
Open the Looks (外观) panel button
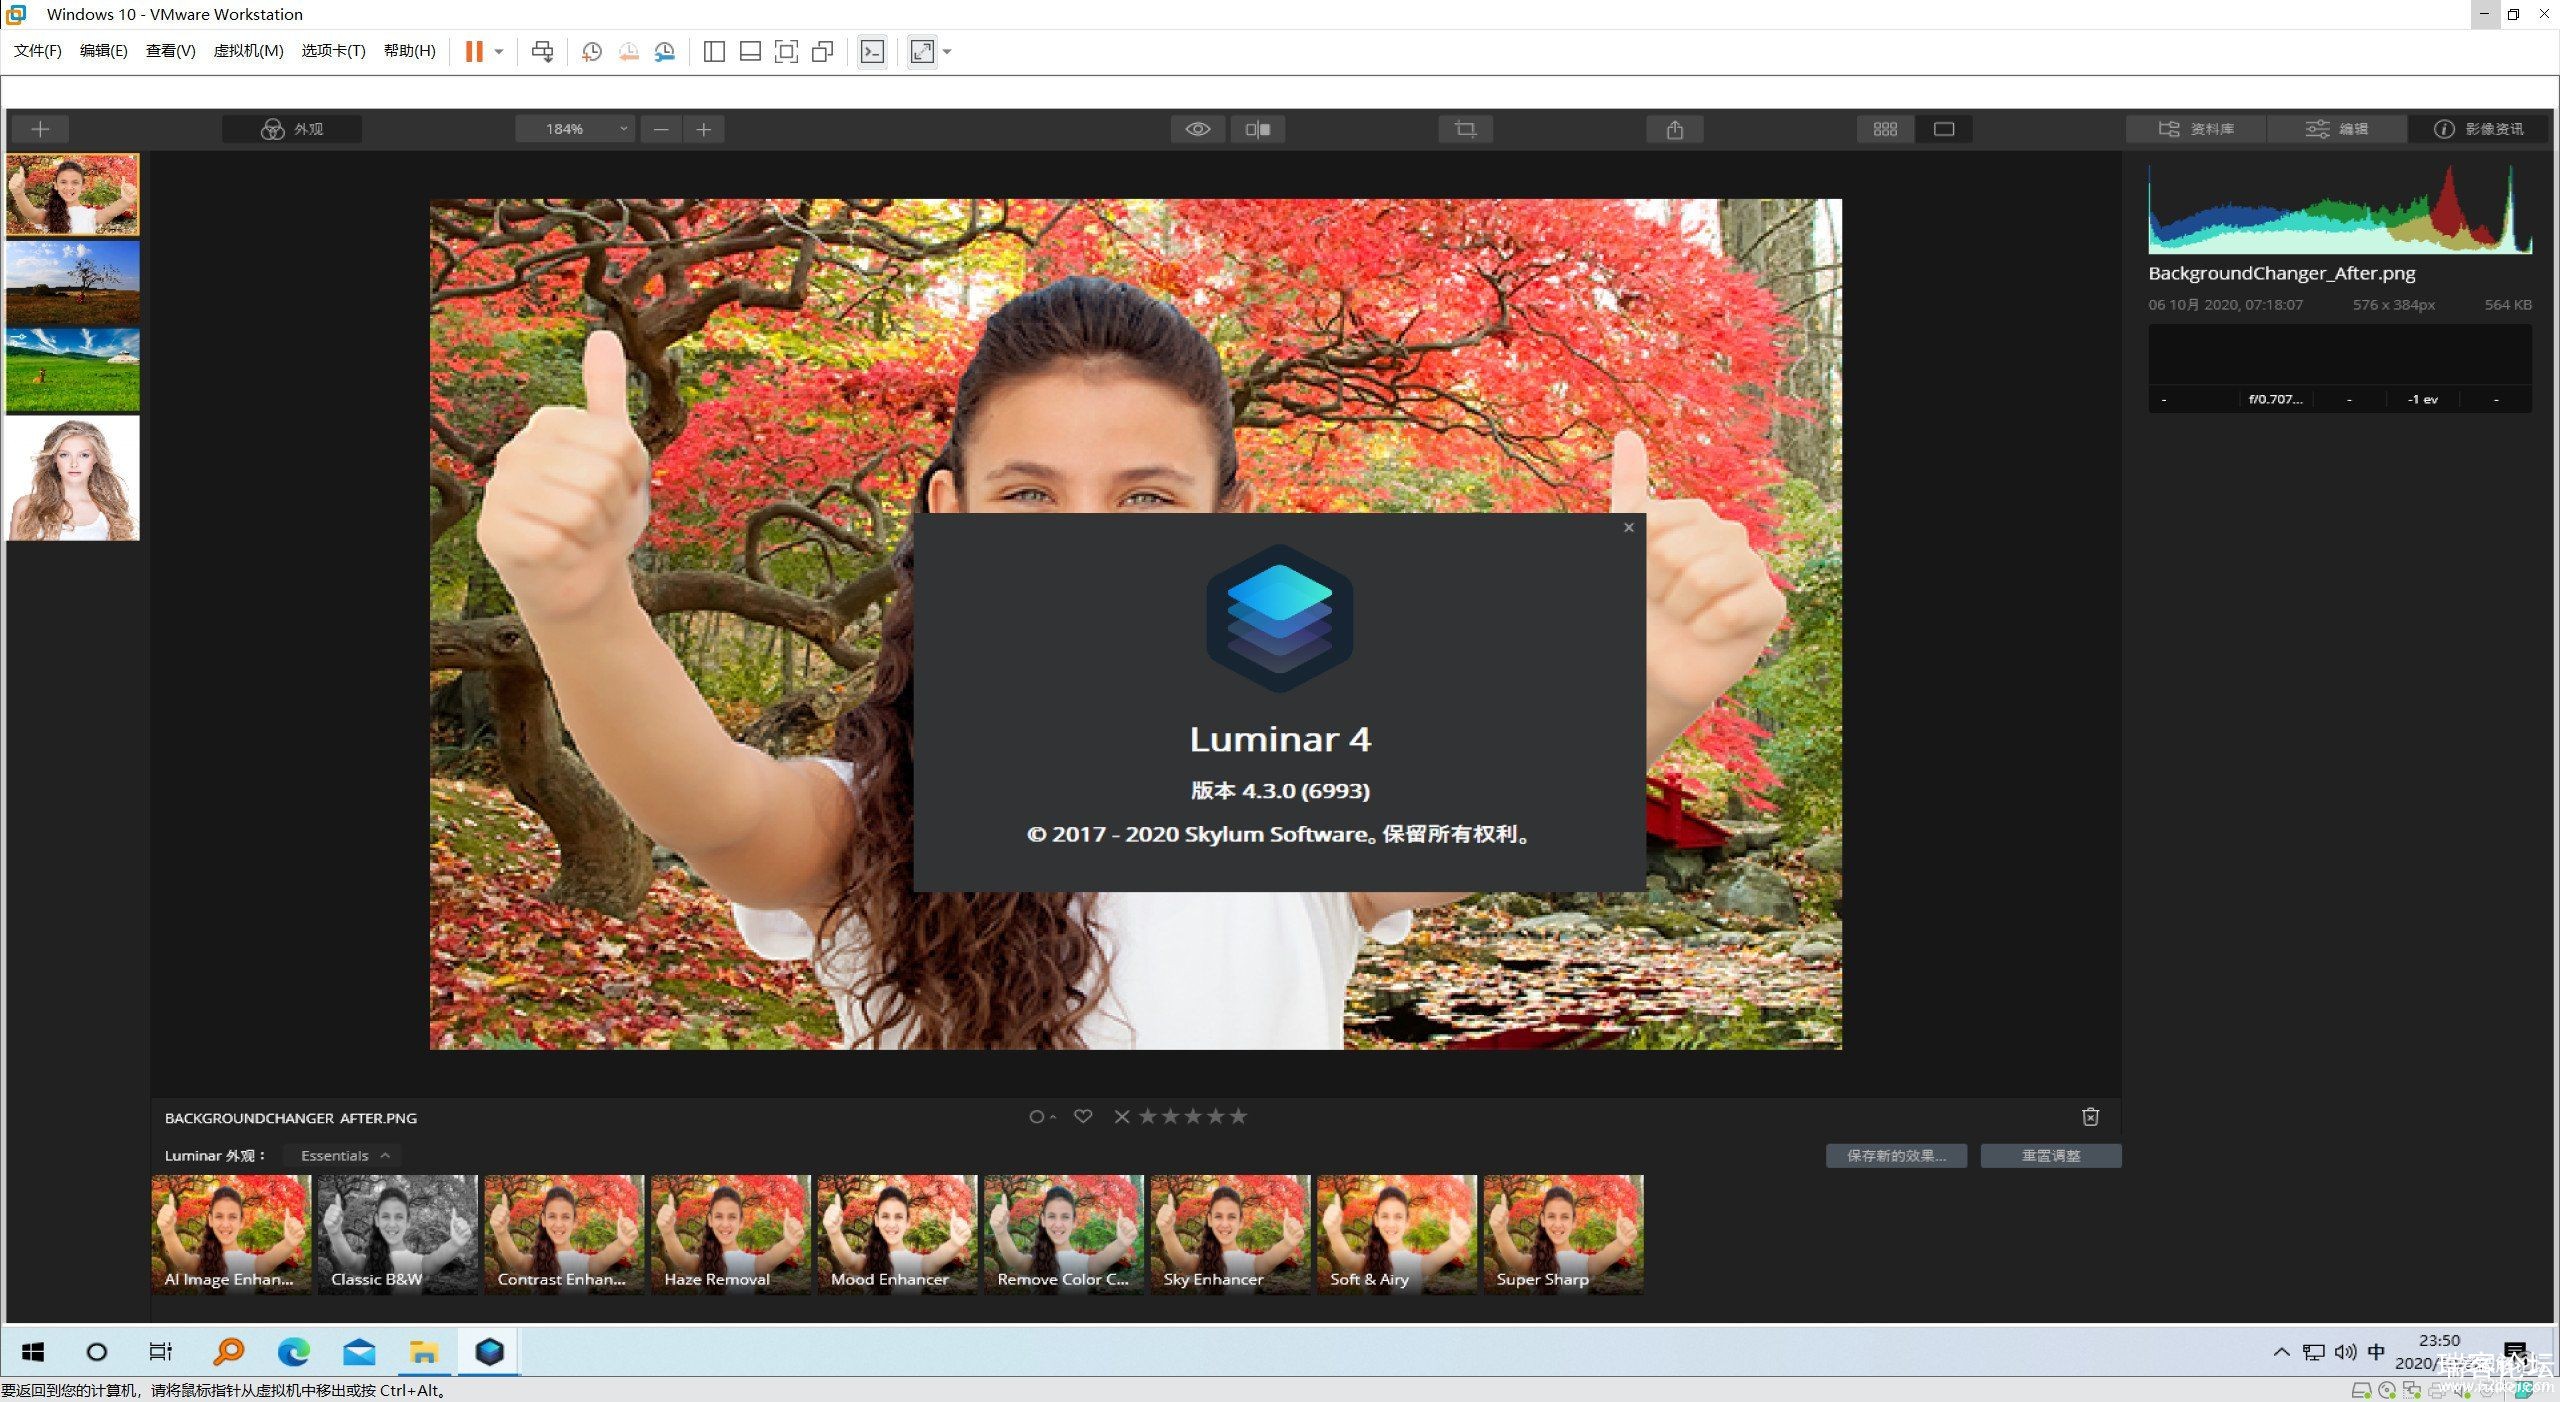[x=292, y=129]
